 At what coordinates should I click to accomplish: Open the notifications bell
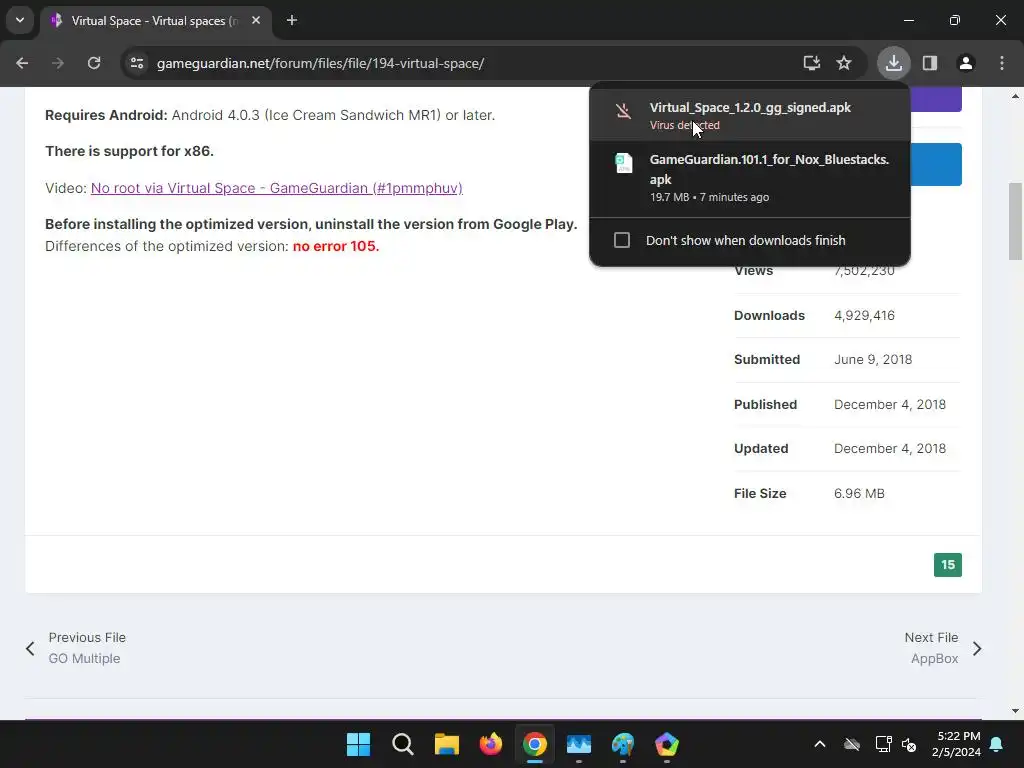point(997,744)
